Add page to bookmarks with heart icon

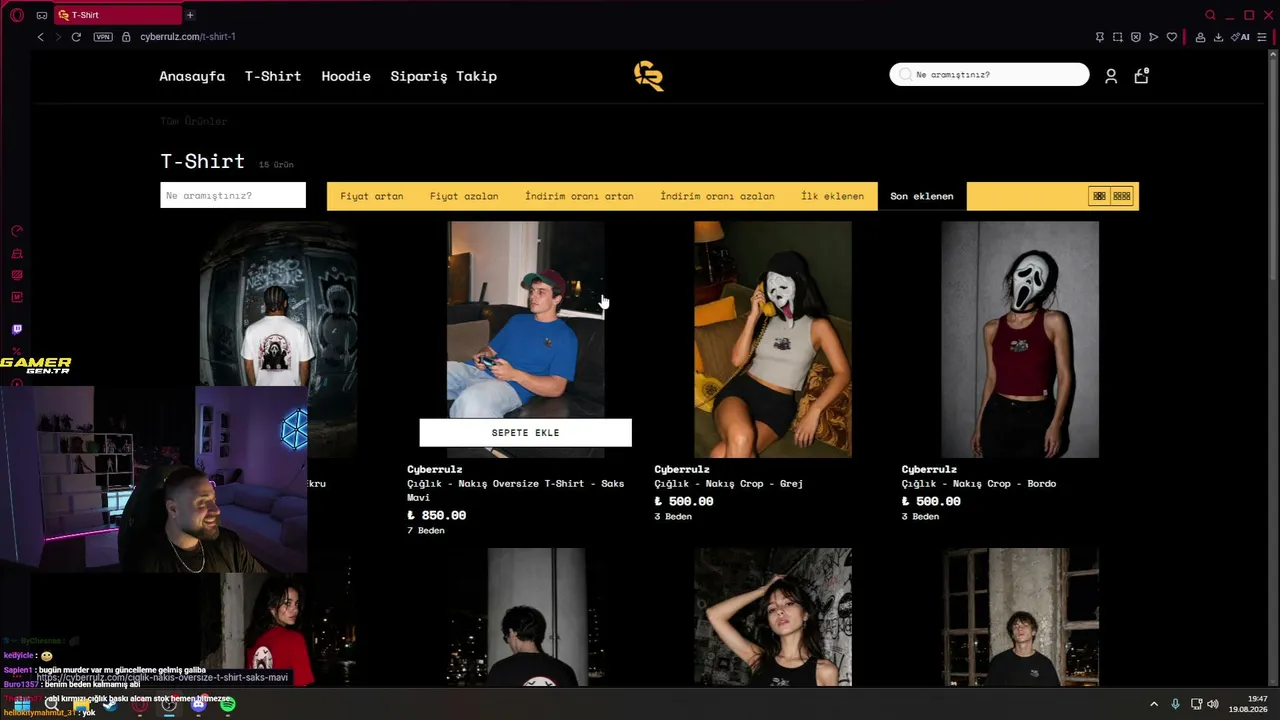point(1172,37)
